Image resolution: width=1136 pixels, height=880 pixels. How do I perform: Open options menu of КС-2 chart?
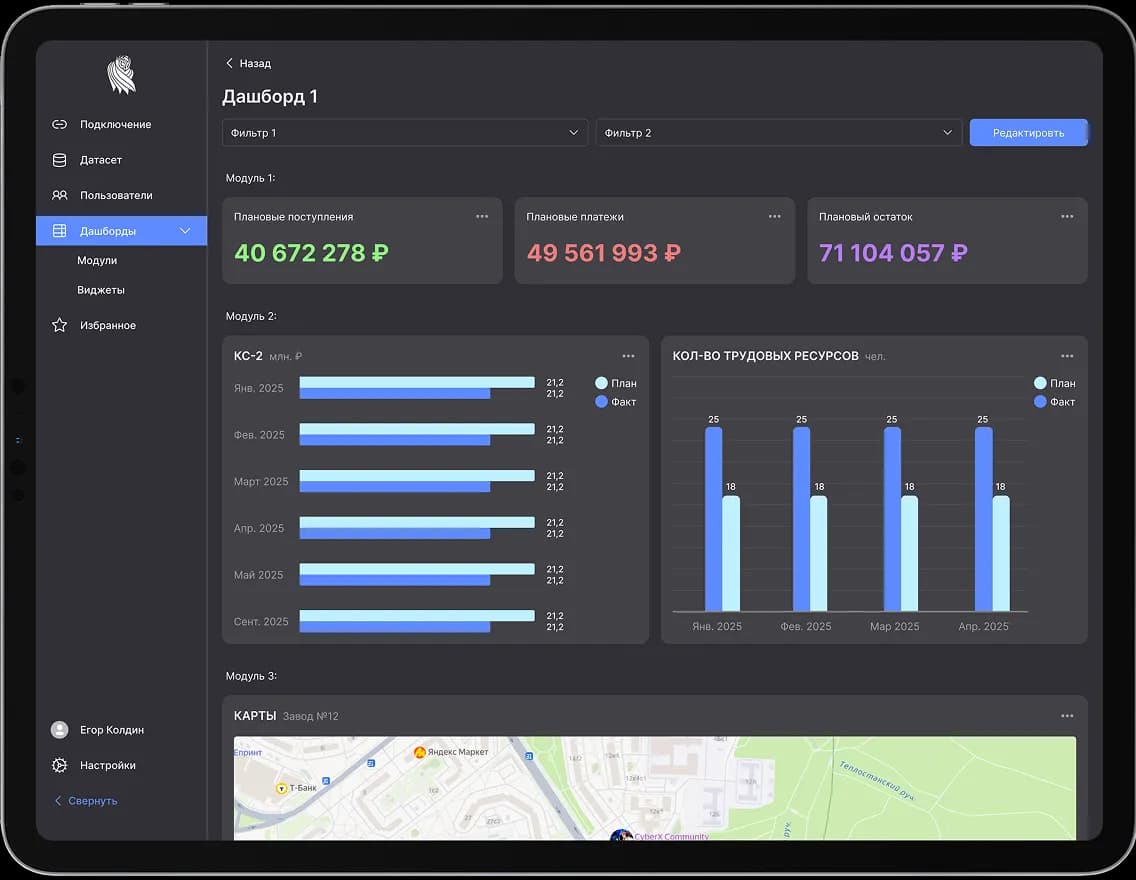[628, 356]
